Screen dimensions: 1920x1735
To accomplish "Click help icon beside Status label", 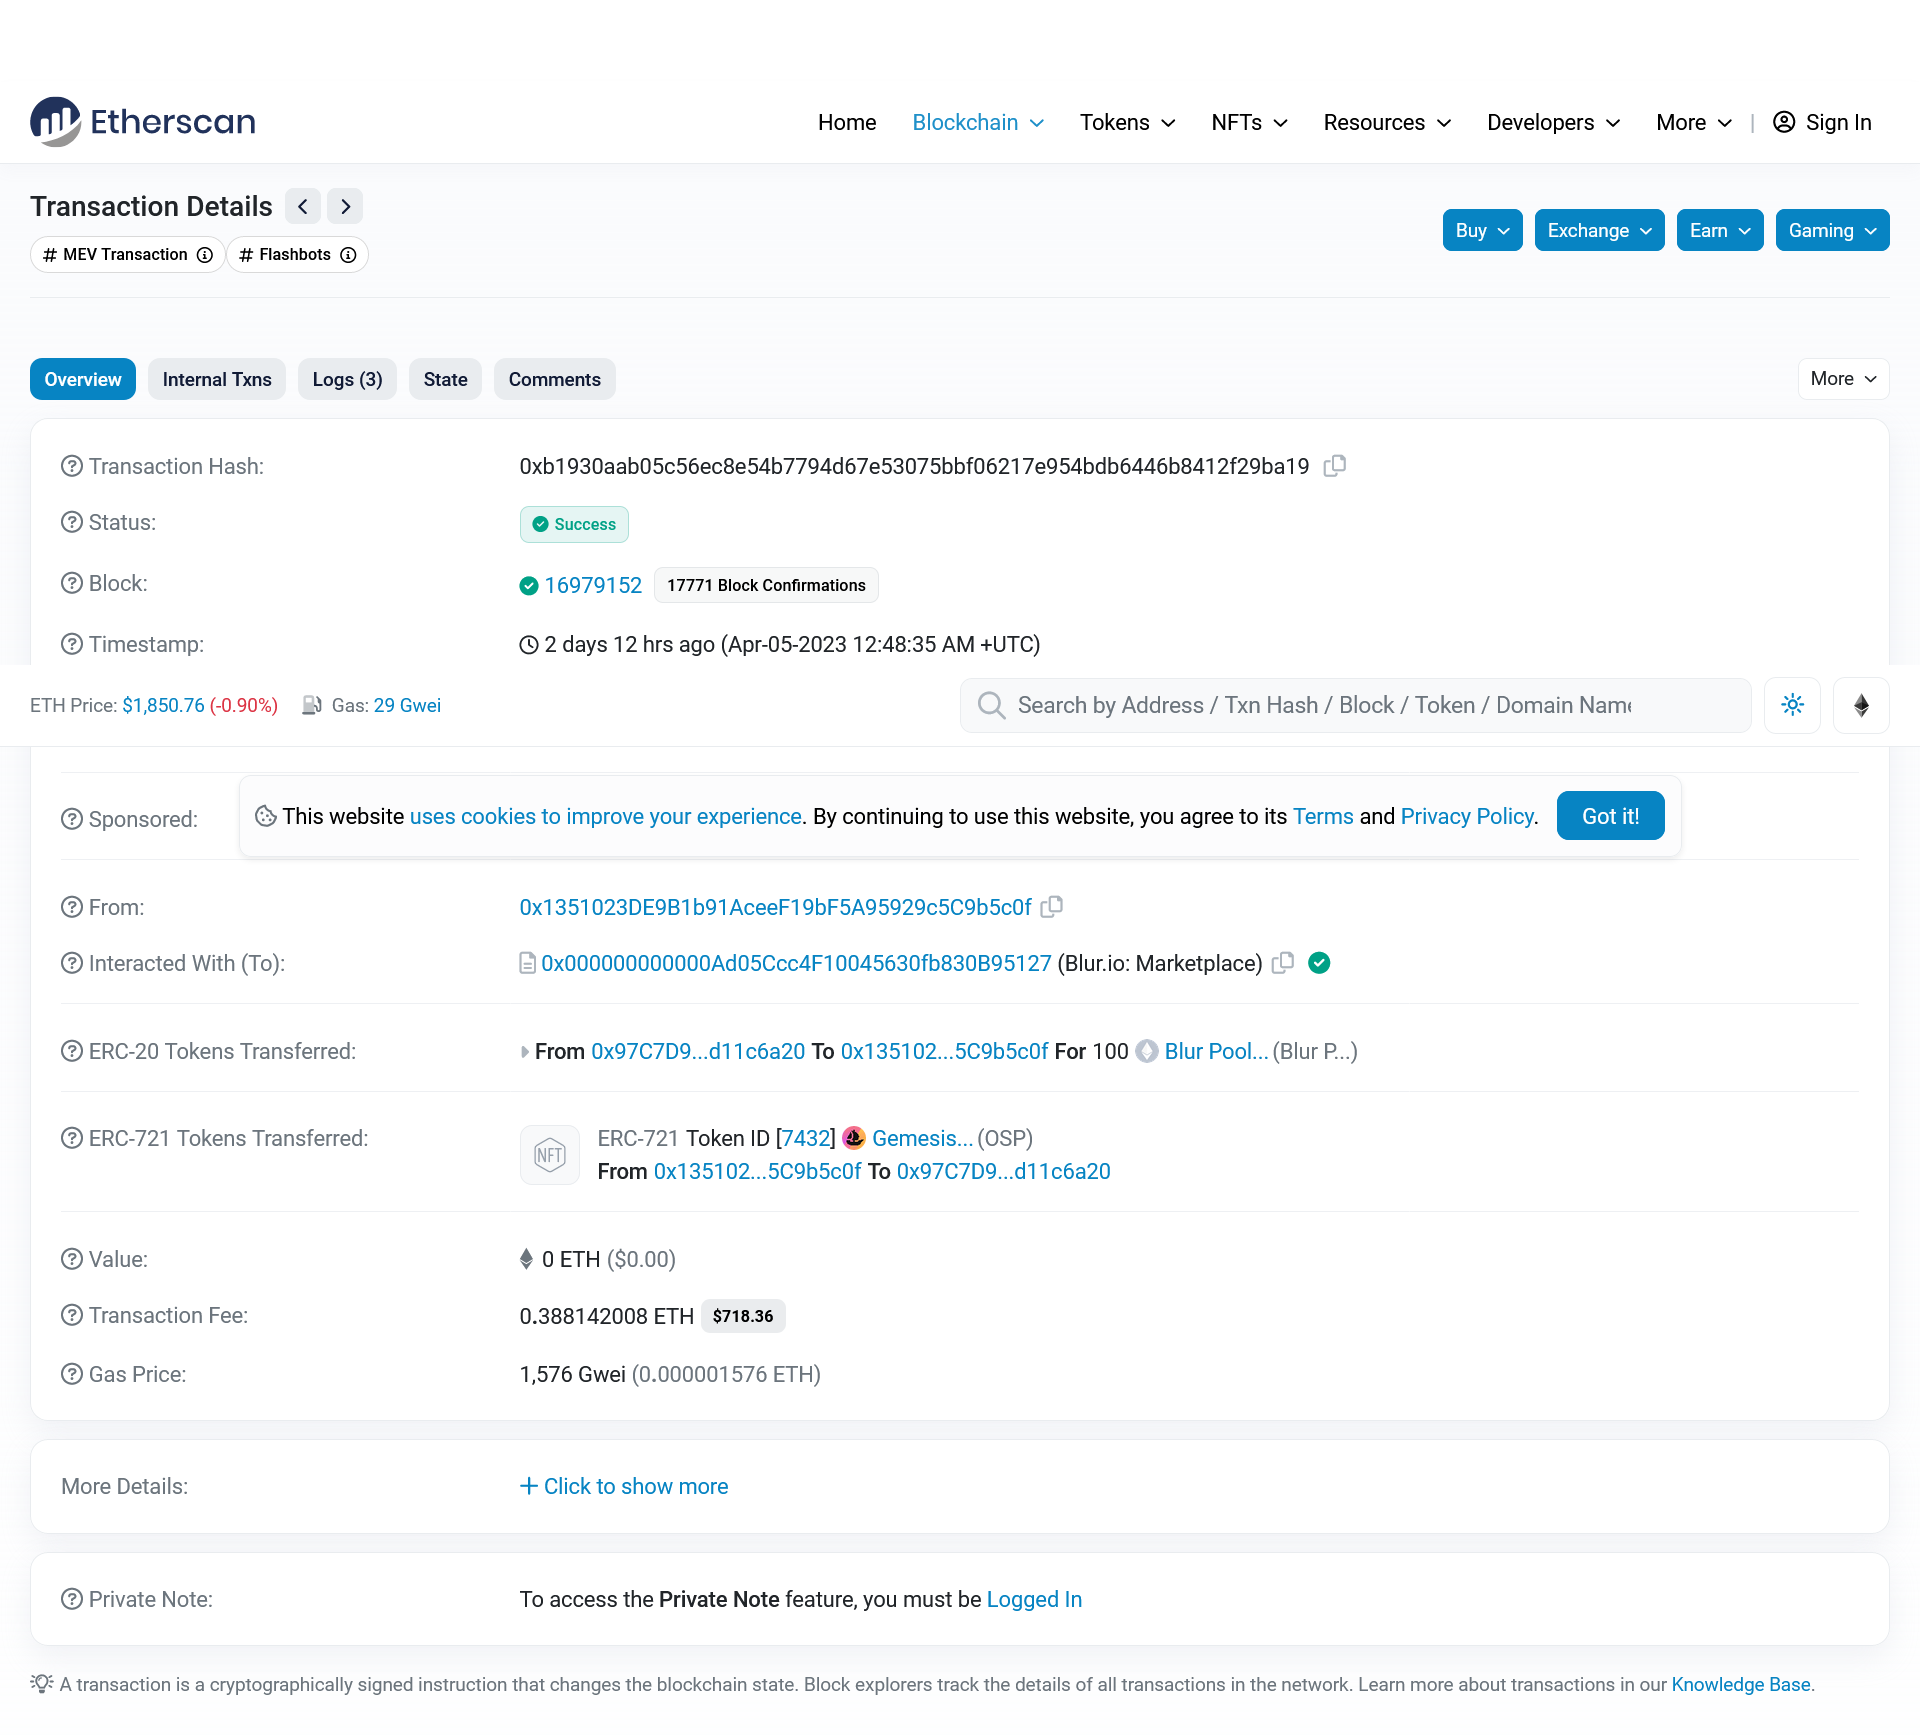I will (x=72, y=522).
